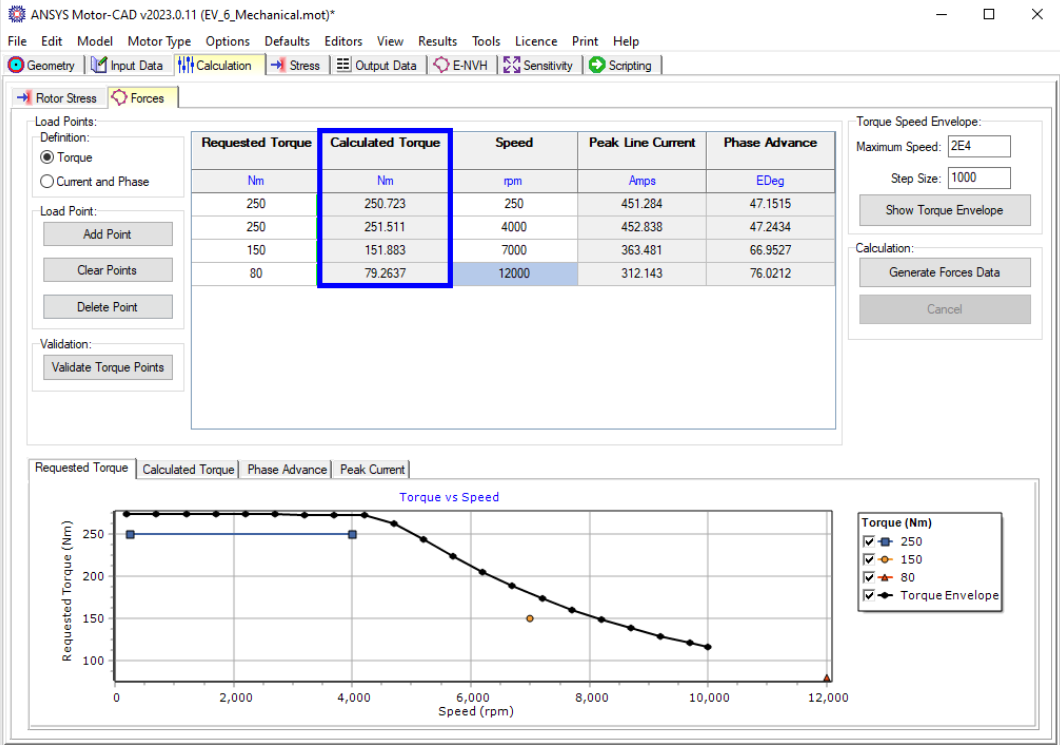Open the Tools menu
Image resolution: width=1060 pixels, height=745 pixels.
pos(485,41)
